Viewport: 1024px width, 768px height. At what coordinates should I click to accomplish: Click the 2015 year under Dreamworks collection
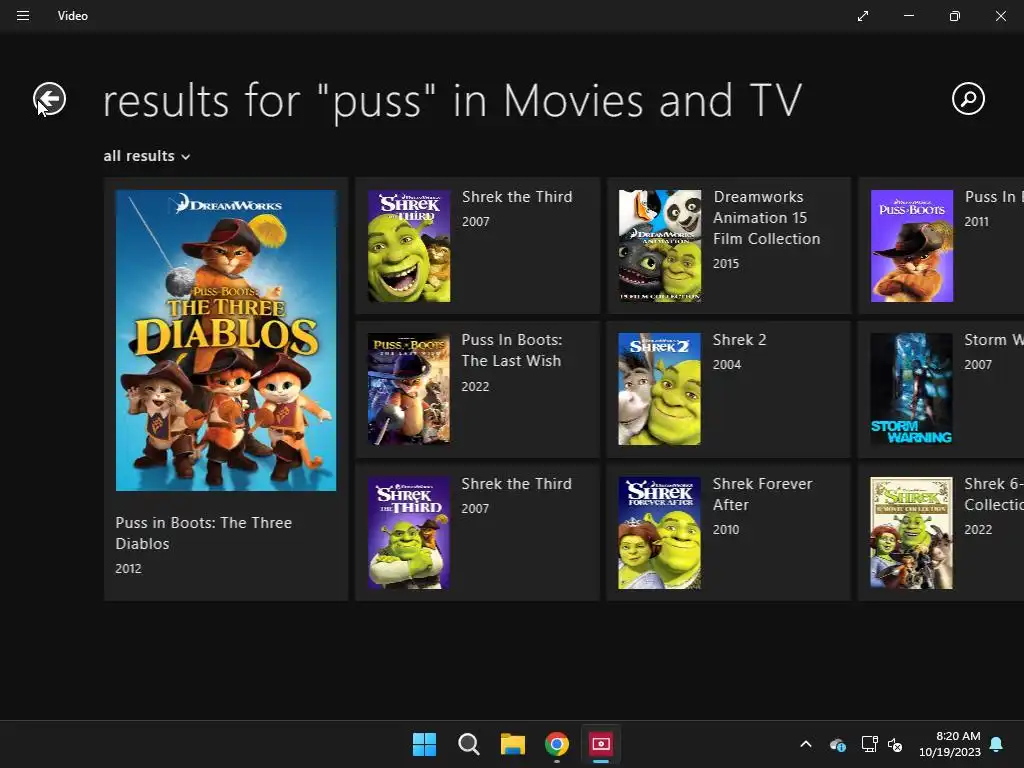click(726, 264)
